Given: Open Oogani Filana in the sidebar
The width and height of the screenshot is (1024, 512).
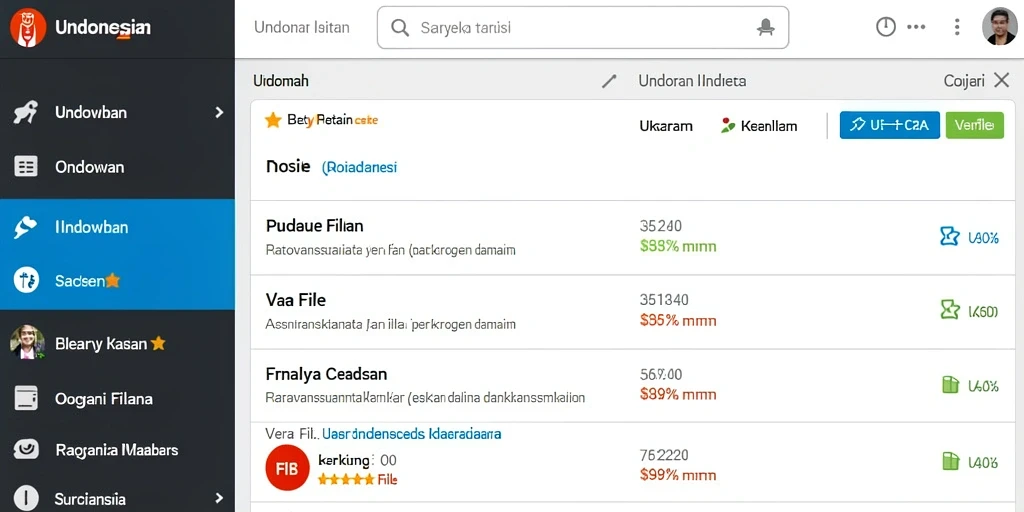Looking at the screenshot, I should click(x=117, y=398).
